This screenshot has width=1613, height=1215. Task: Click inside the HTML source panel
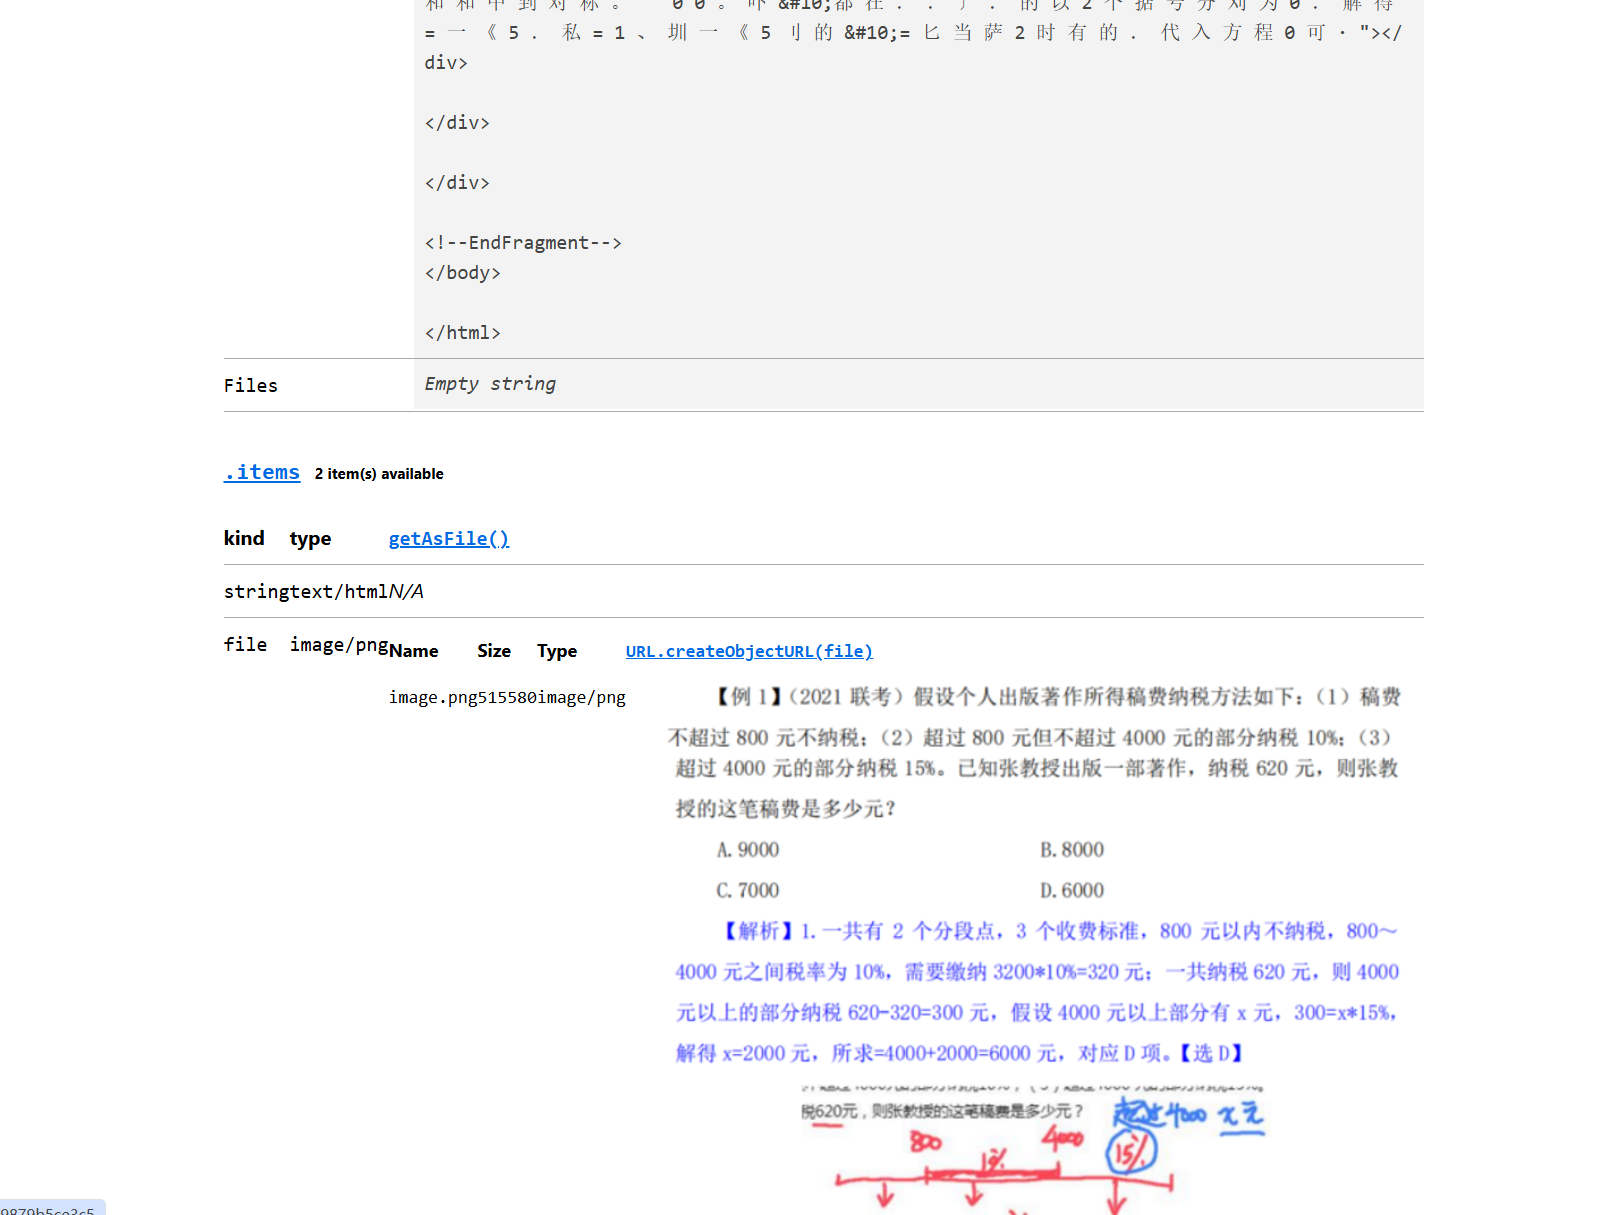coord(900,180)
